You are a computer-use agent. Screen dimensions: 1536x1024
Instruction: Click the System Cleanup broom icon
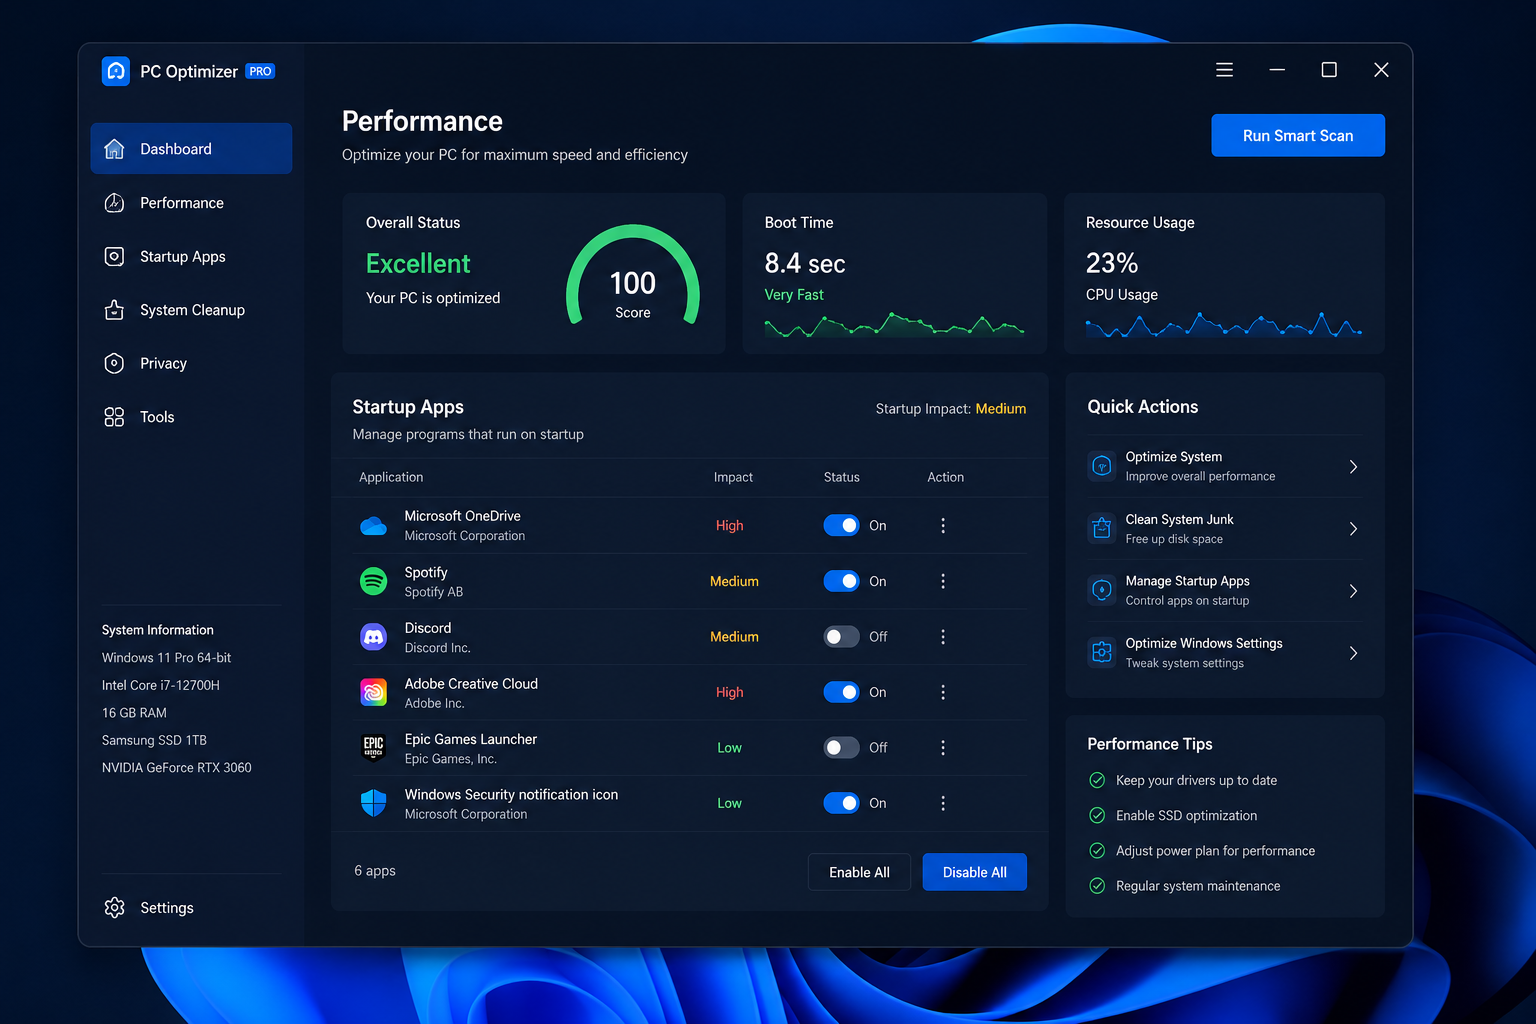(x=115, y=310)
